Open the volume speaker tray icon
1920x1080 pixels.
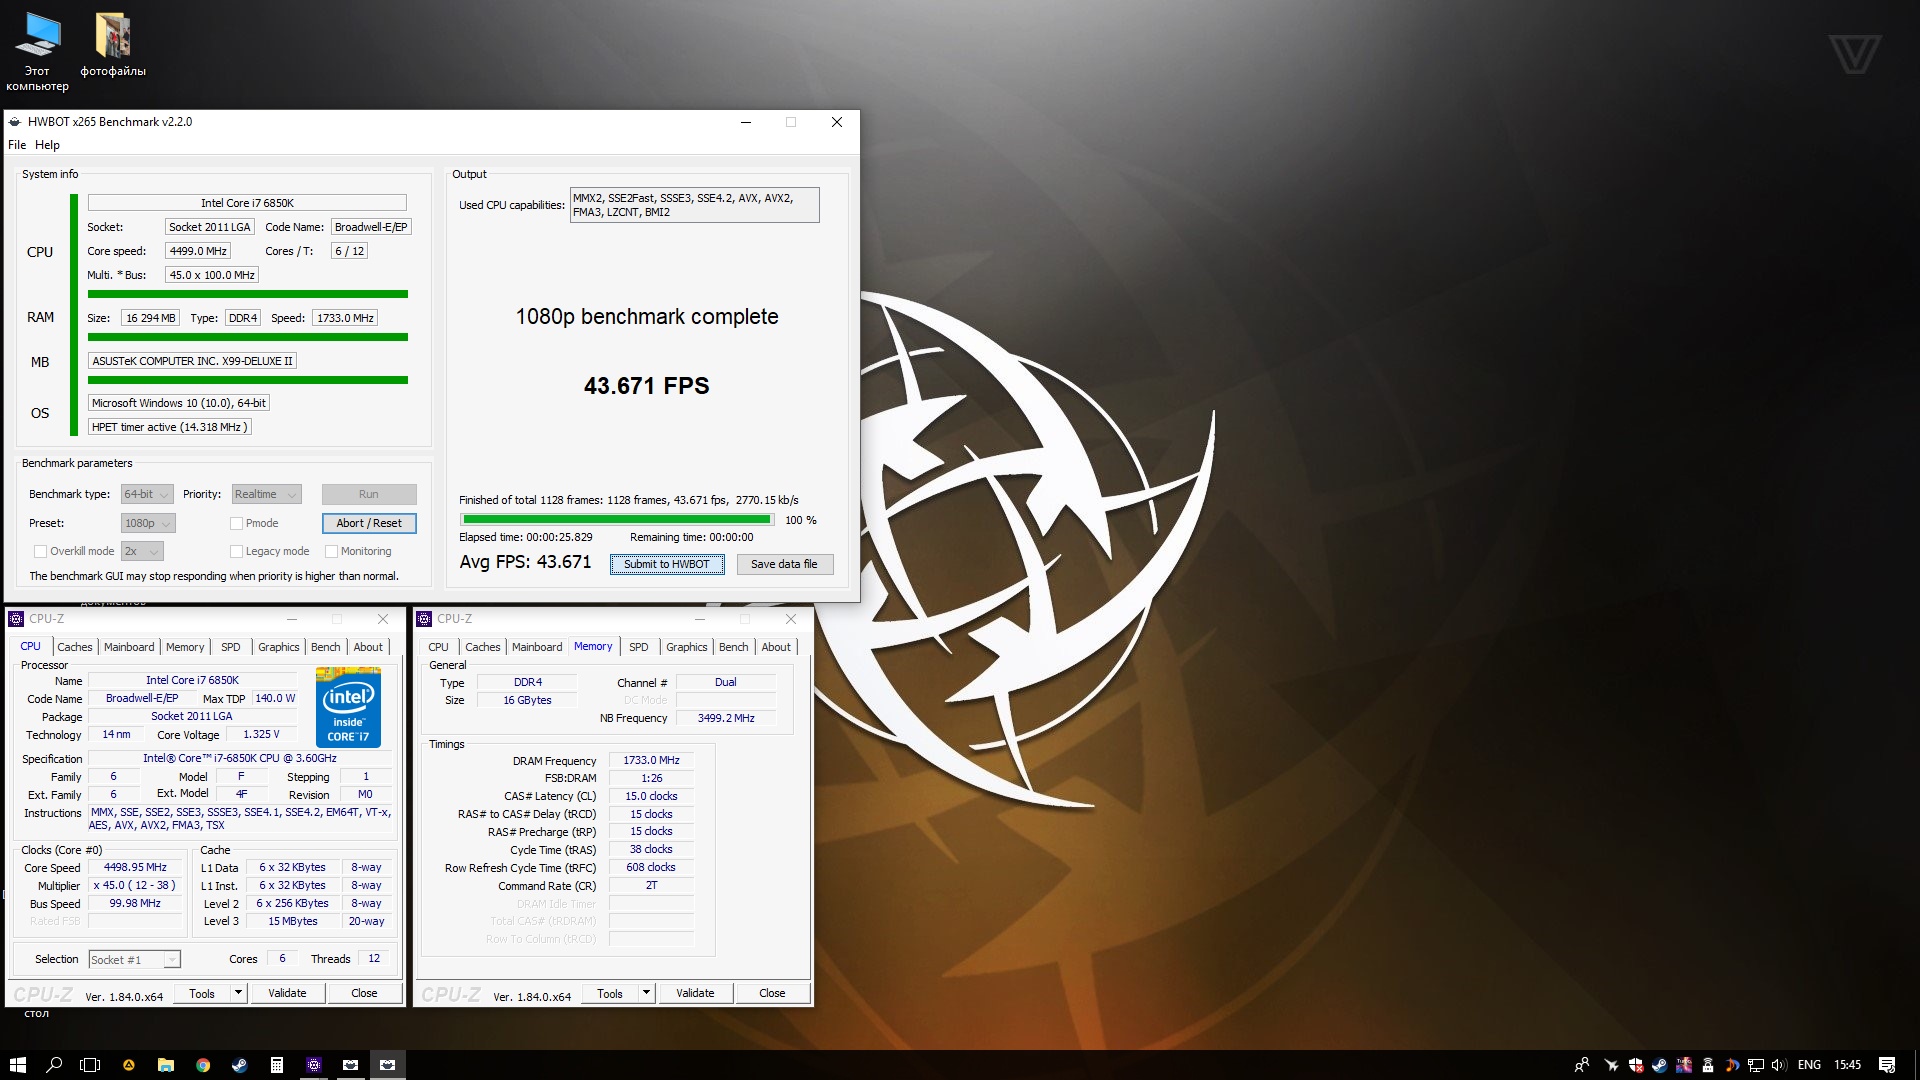click(x=1780, y=1065)
